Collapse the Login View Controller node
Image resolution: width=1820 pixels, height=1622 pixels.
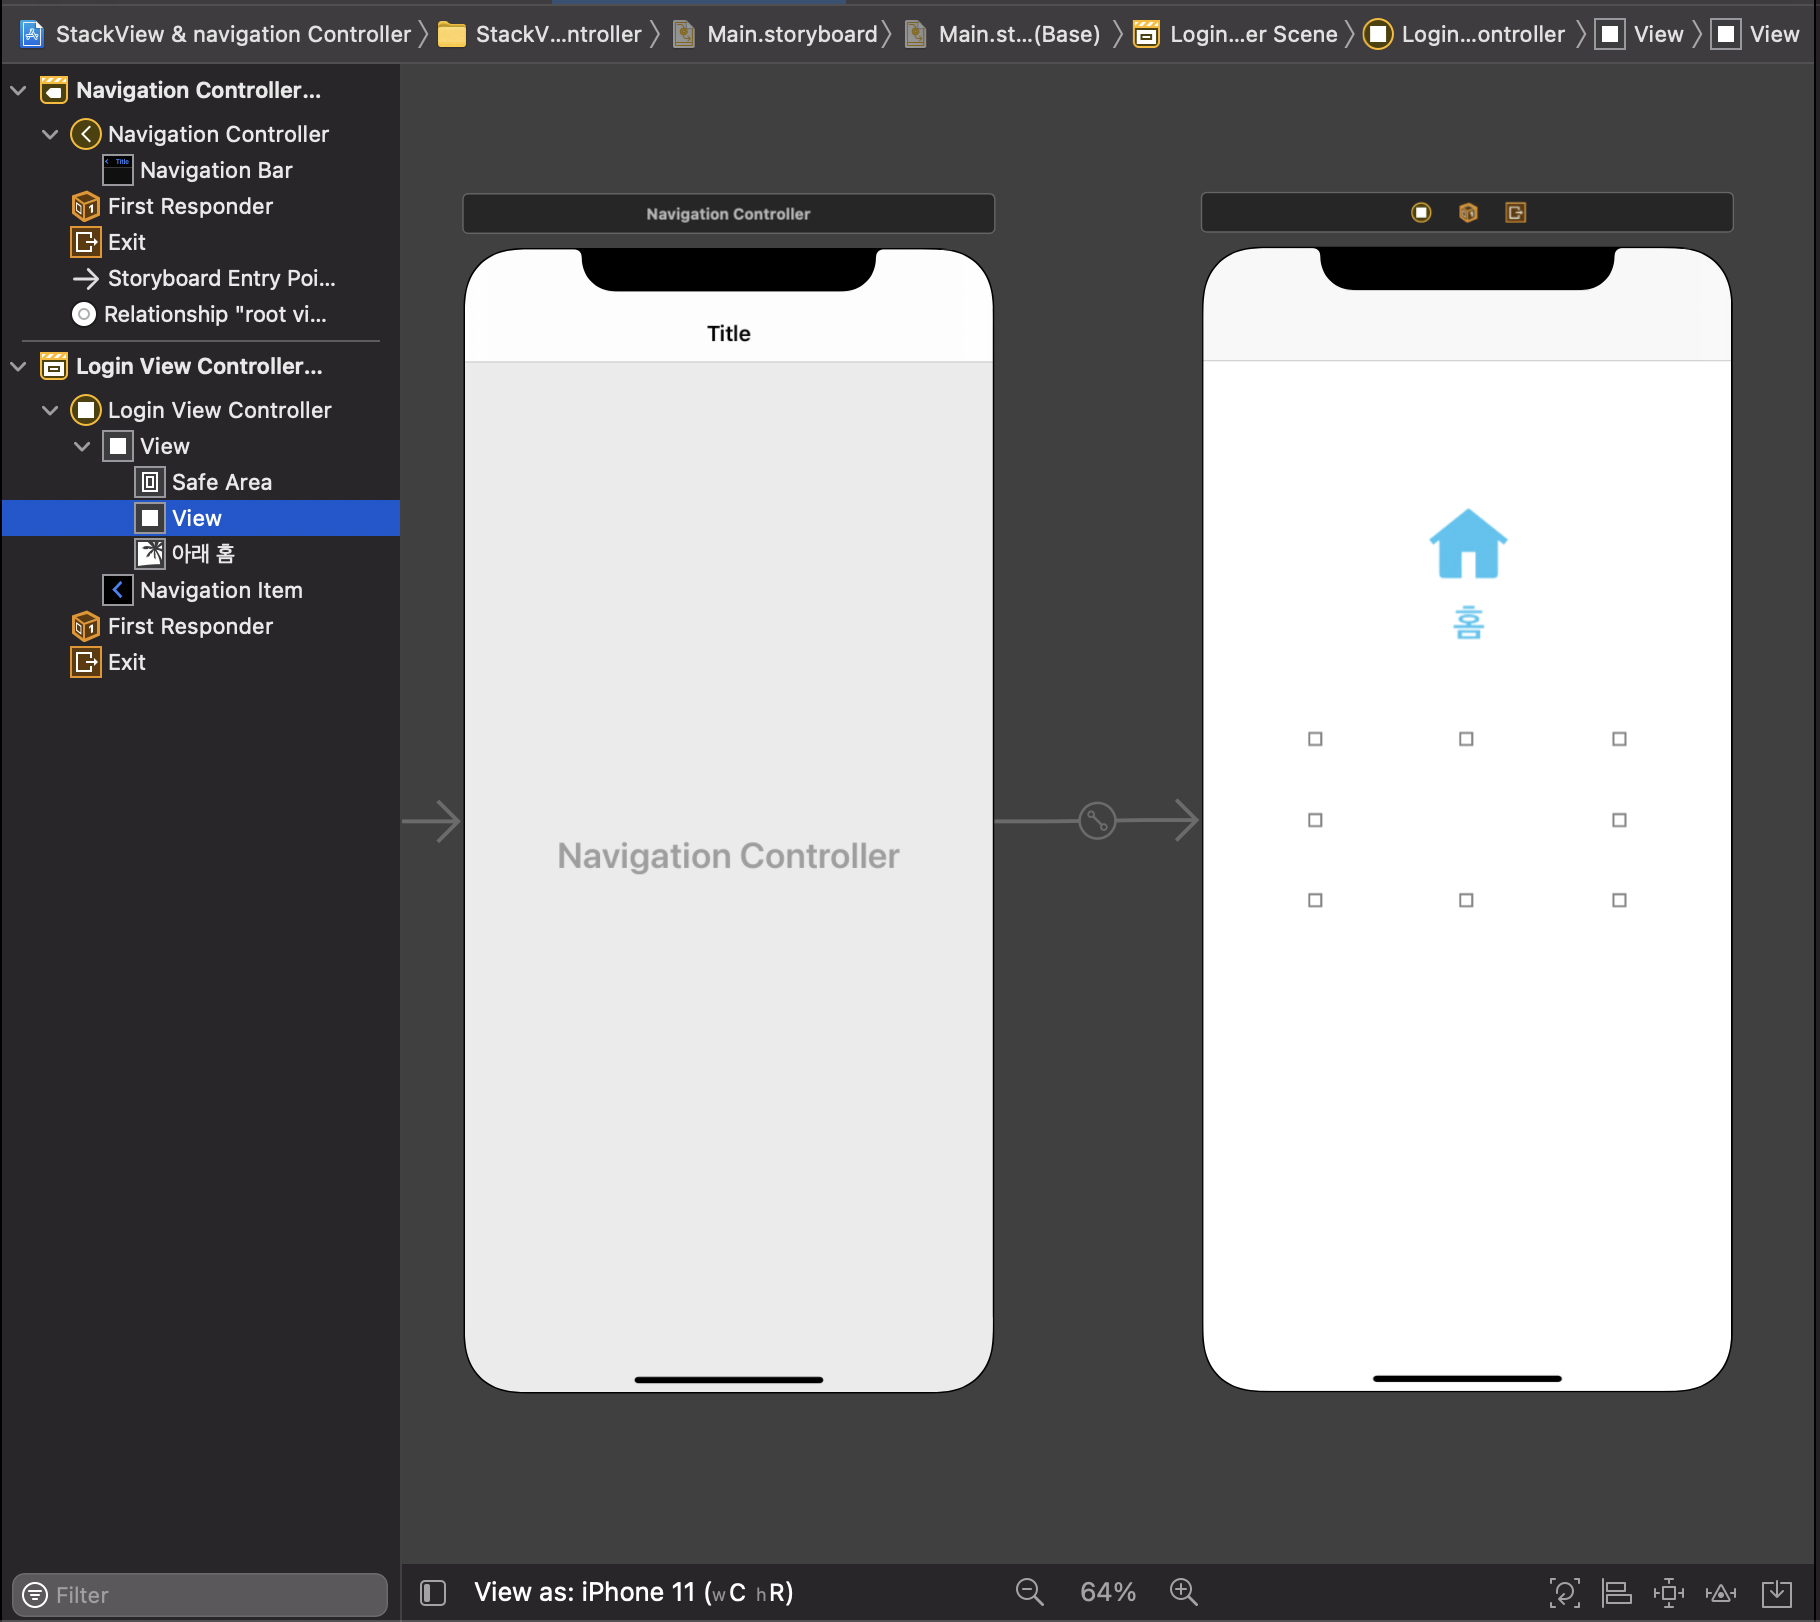pos(50,410)
